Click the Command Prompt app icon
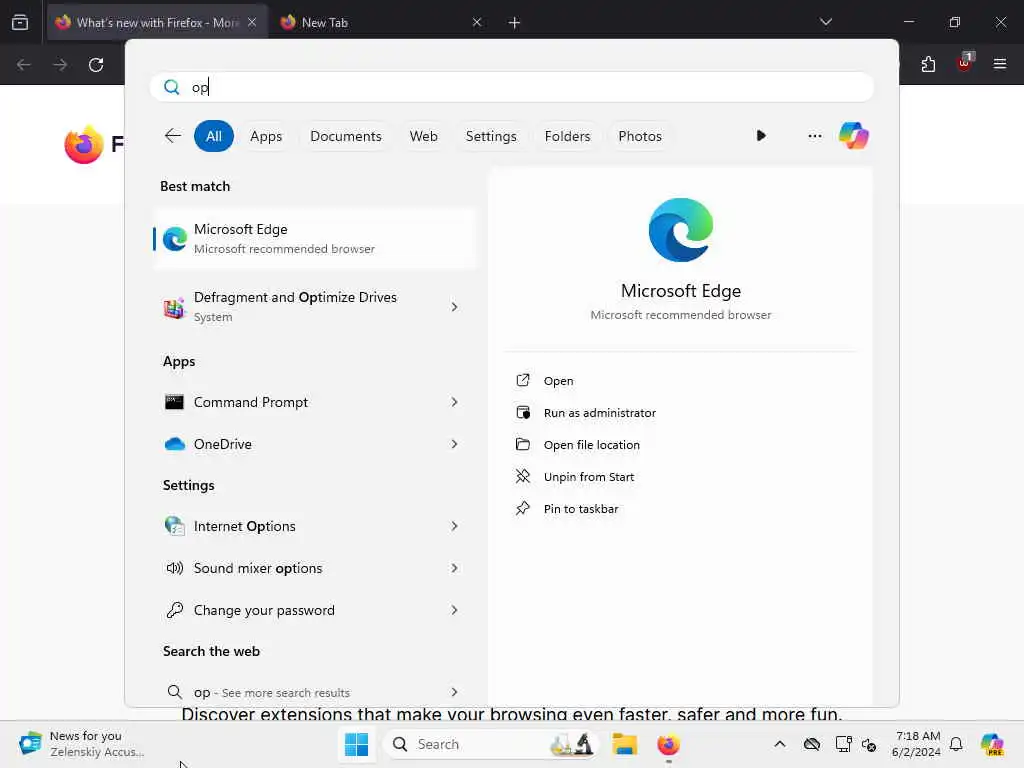This screenshot has height=768, width=1024. pos(174,402)
